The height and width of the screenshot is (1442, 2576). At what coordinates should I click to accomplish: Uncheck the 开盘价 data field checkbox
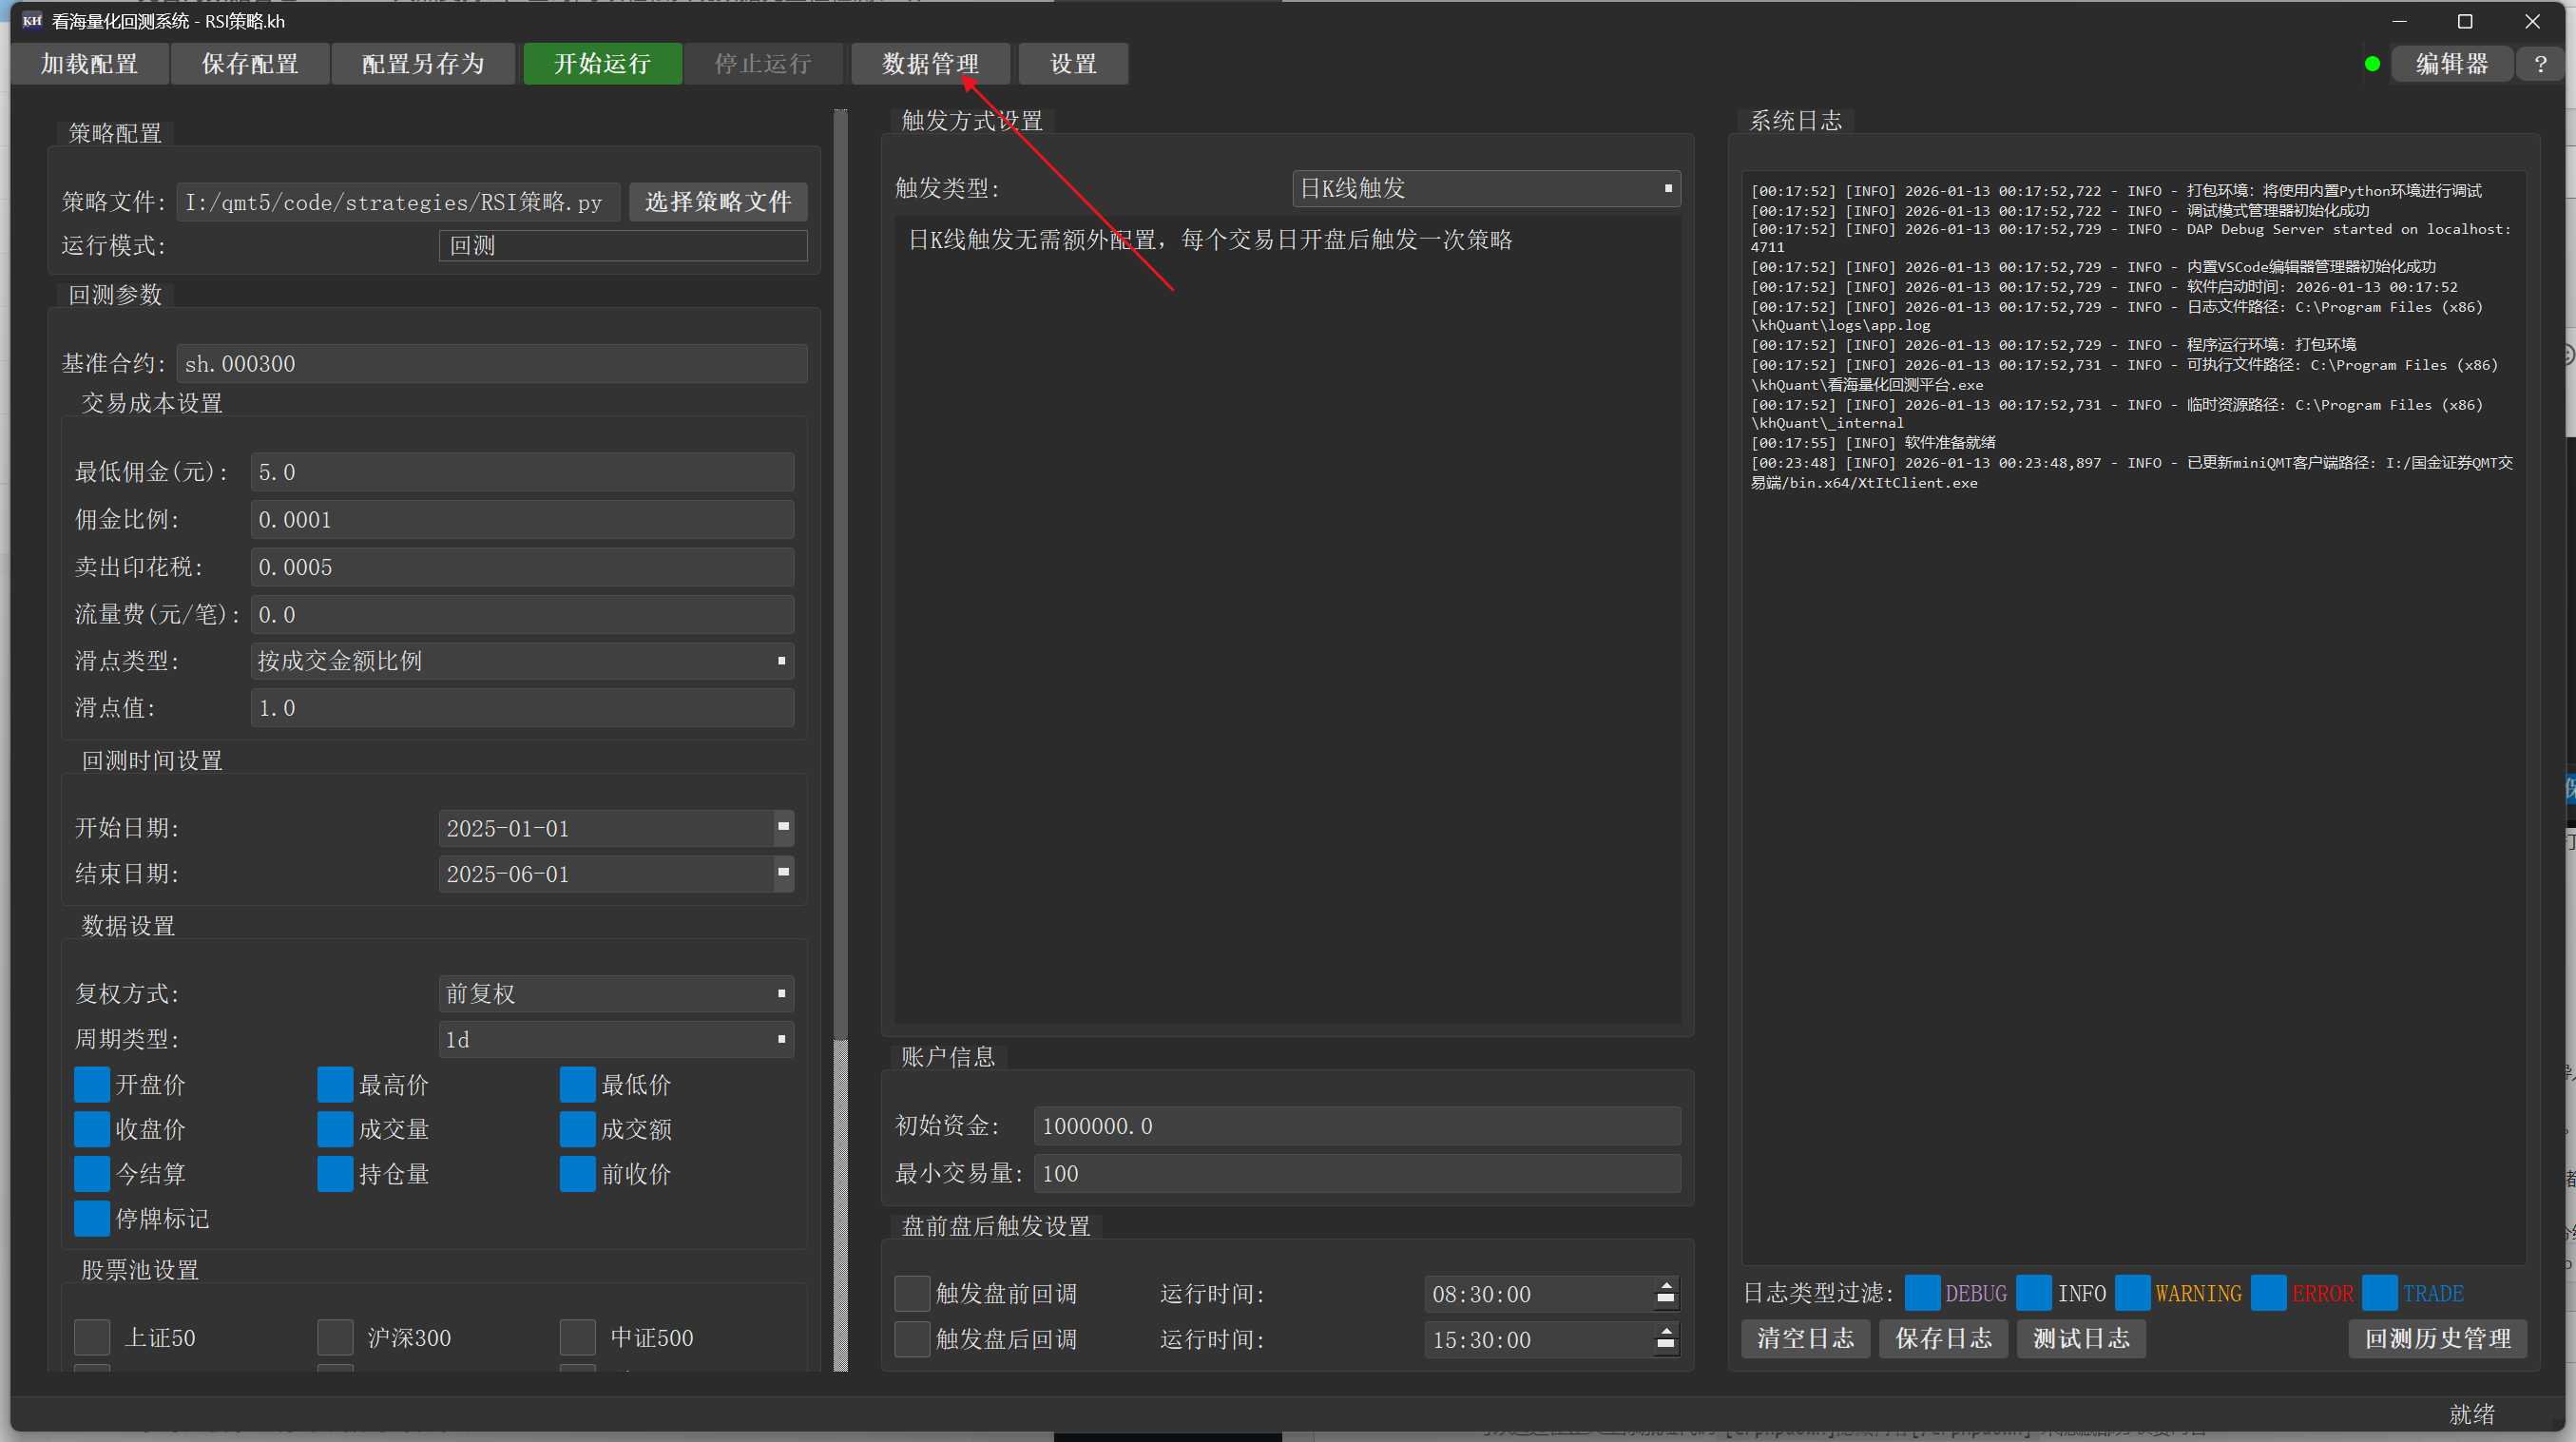pyautogui.click(x=92, y=1084)
